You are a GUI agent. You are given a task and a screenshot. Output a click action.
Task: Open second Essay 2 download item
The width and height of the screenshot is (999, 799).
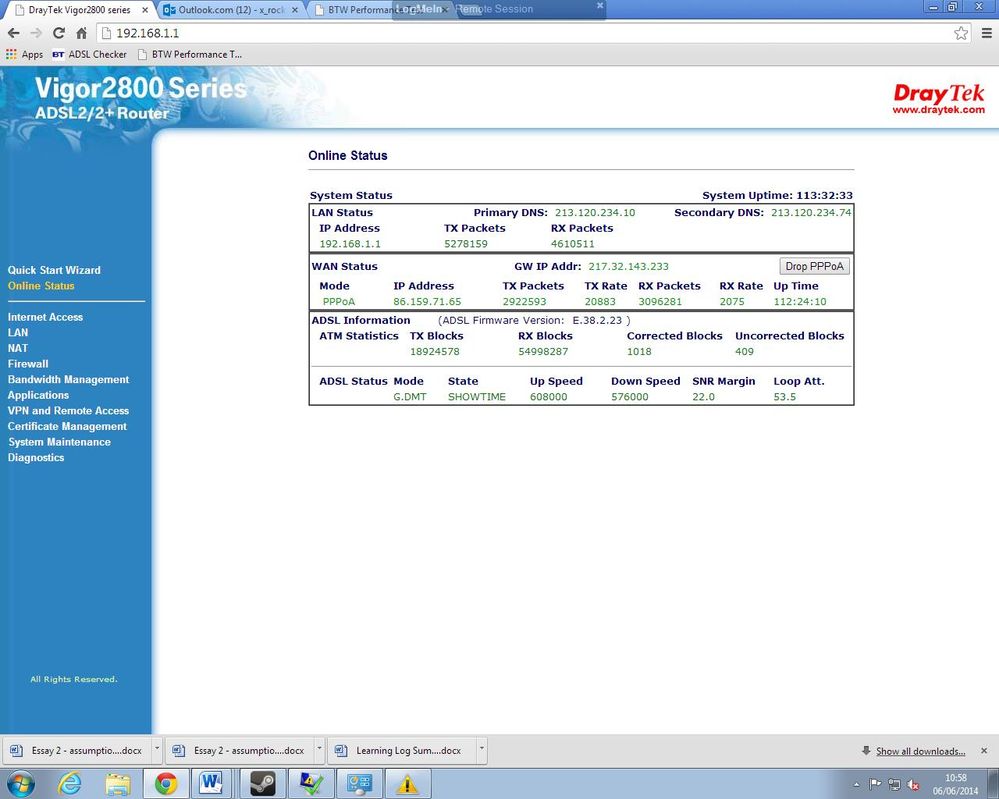[x=240, y=751]
